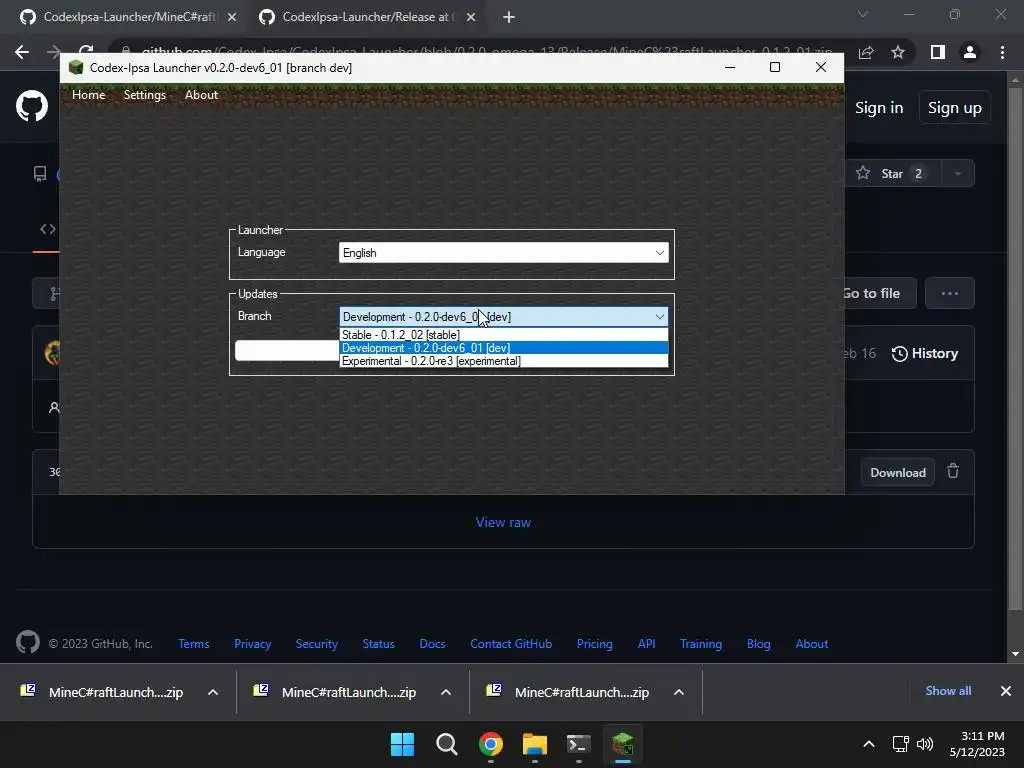Open the Home menu in launcher
Screen dimensions: 1024x768
(88, 95)
